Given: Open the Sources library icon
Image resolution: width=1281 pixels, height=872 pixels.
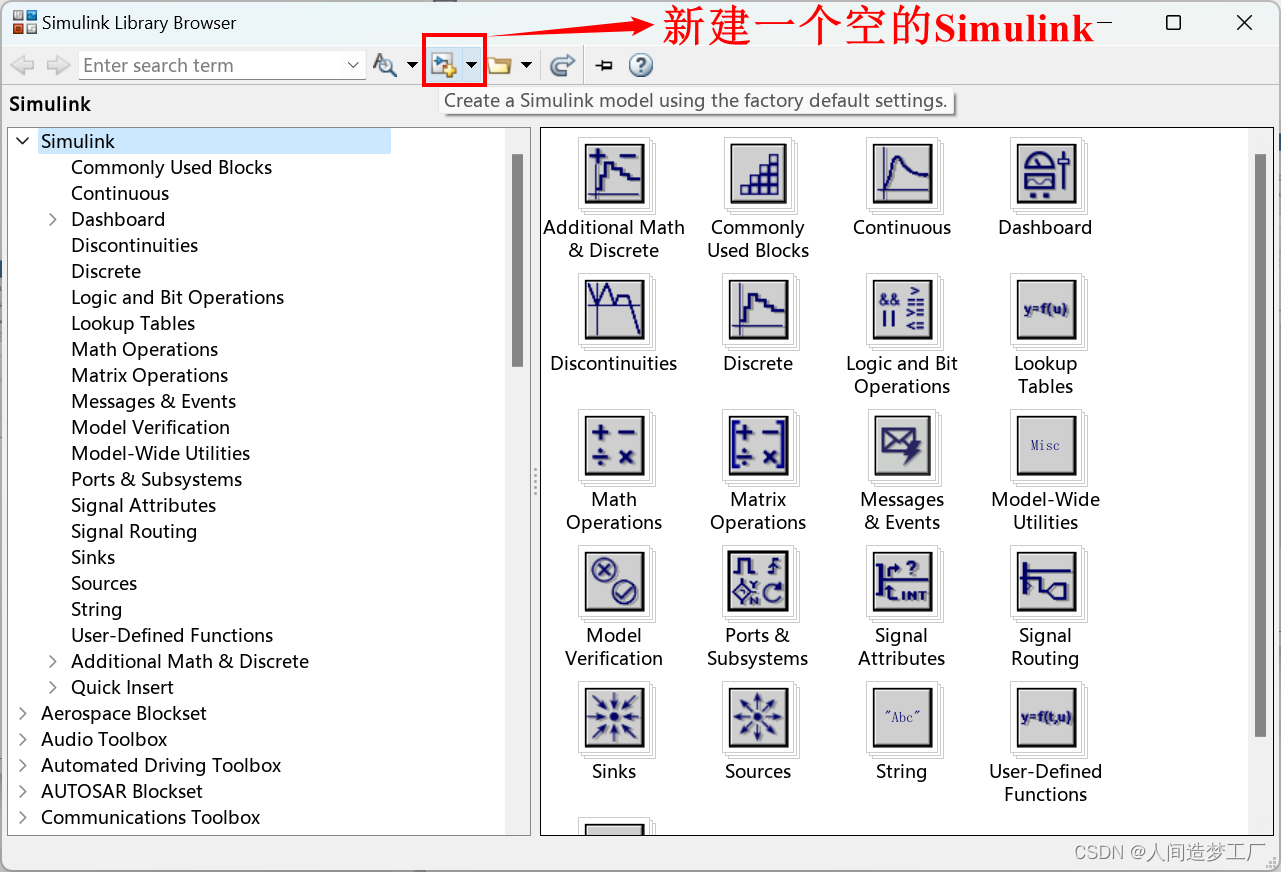Looking at the screenshot, I should pos(758,718).
